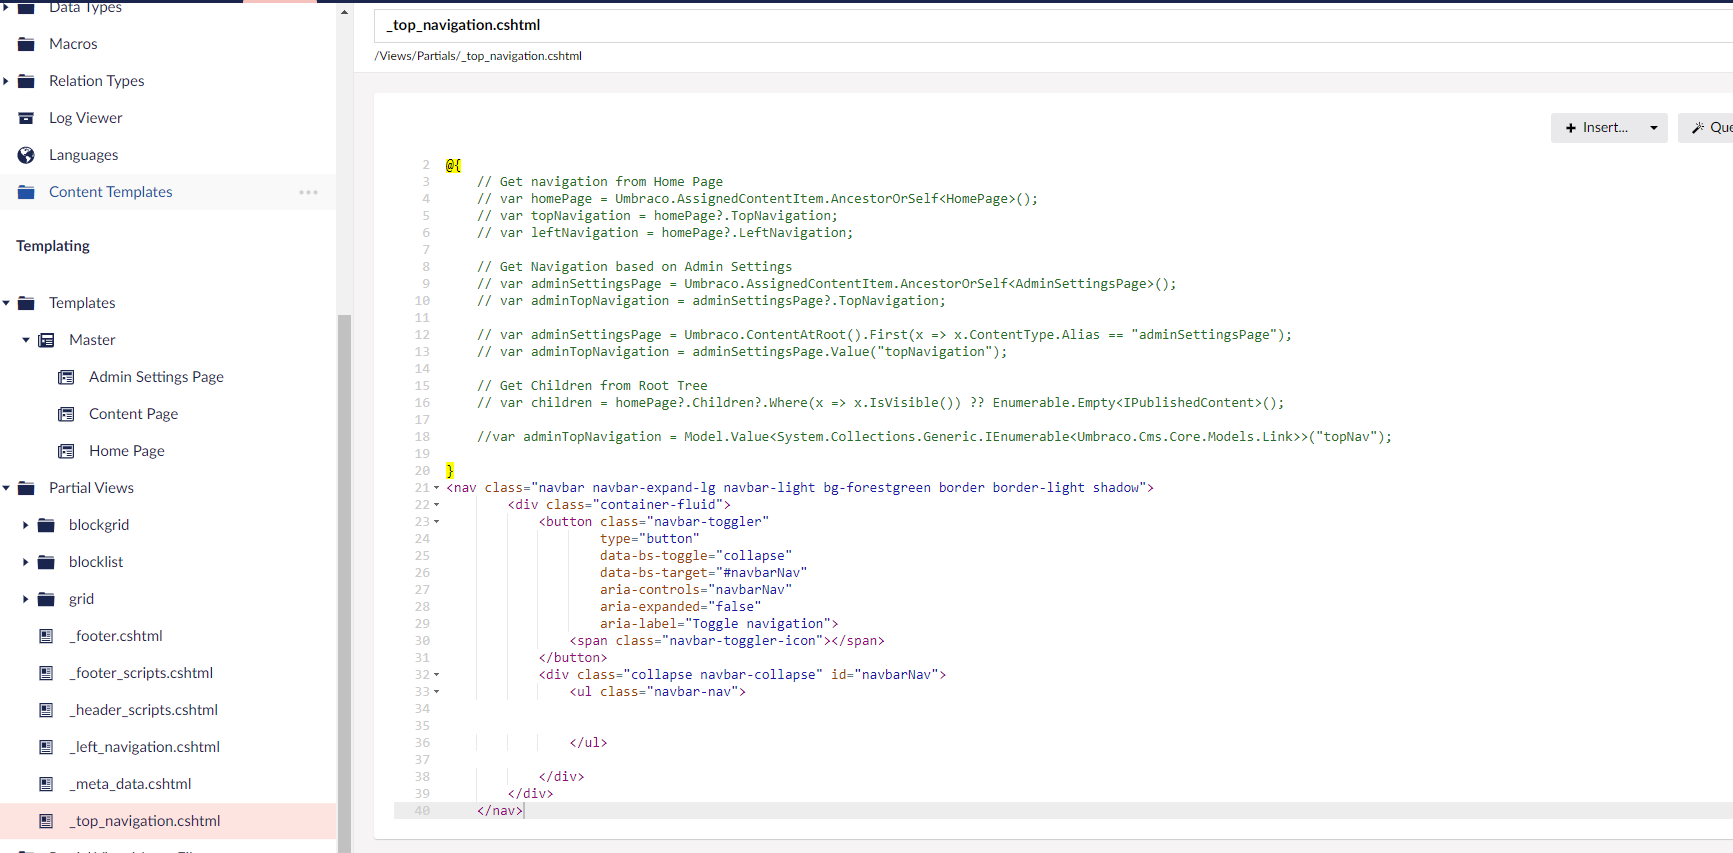Image resolution: width=1733 pixels, height=853 pixels.
Task: Click the _footer_scripts.cshtml file icon
Action: click(46, 673)
